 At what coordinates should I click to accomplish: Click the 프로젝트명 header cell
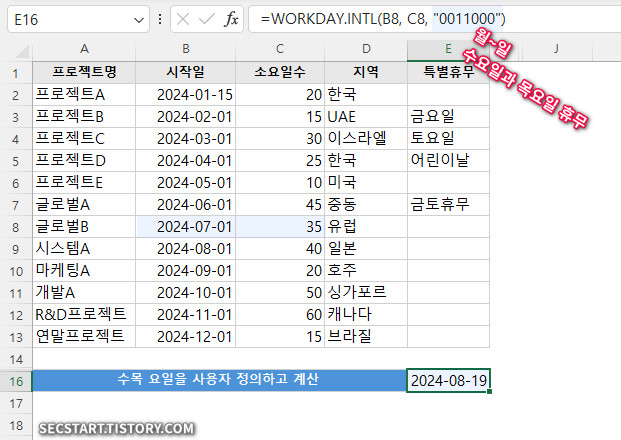[x=84, y=72]
